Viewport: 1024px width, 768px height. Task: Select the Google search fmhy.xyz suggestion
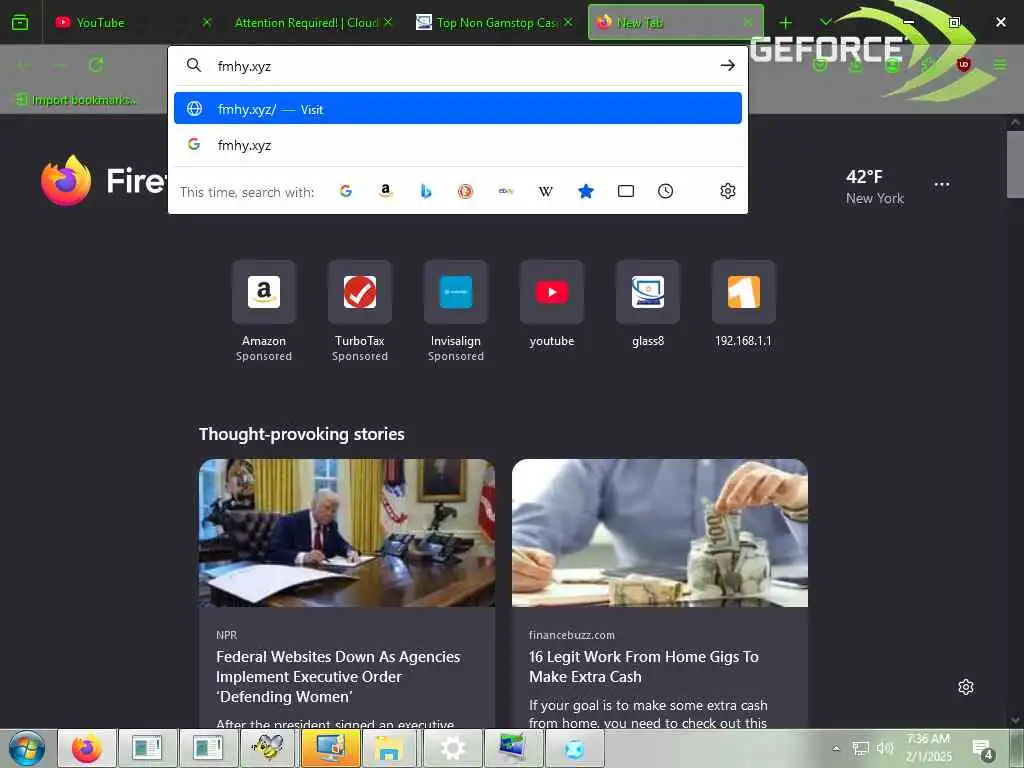coord(457,144)
